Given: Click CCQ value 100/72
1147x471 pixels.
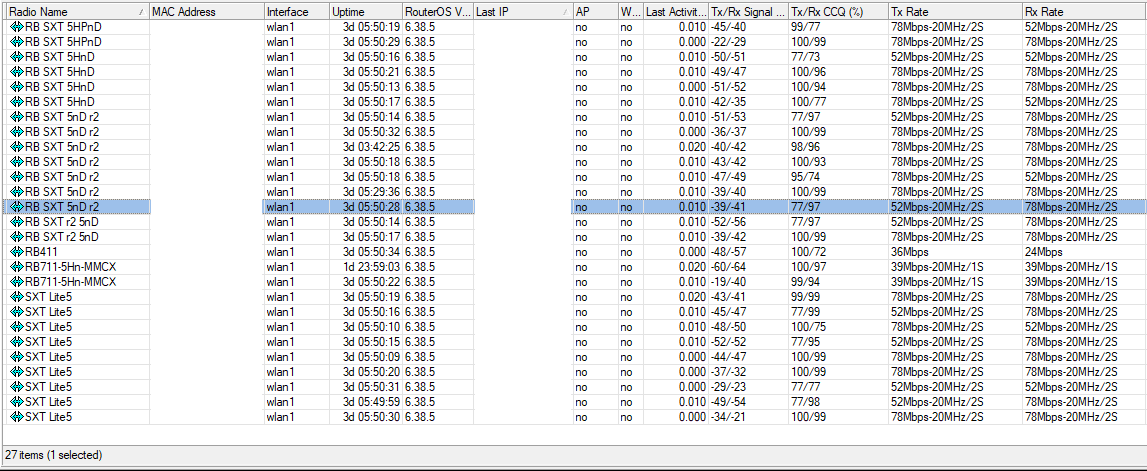Looking at the screenshot, I should 808,252.
